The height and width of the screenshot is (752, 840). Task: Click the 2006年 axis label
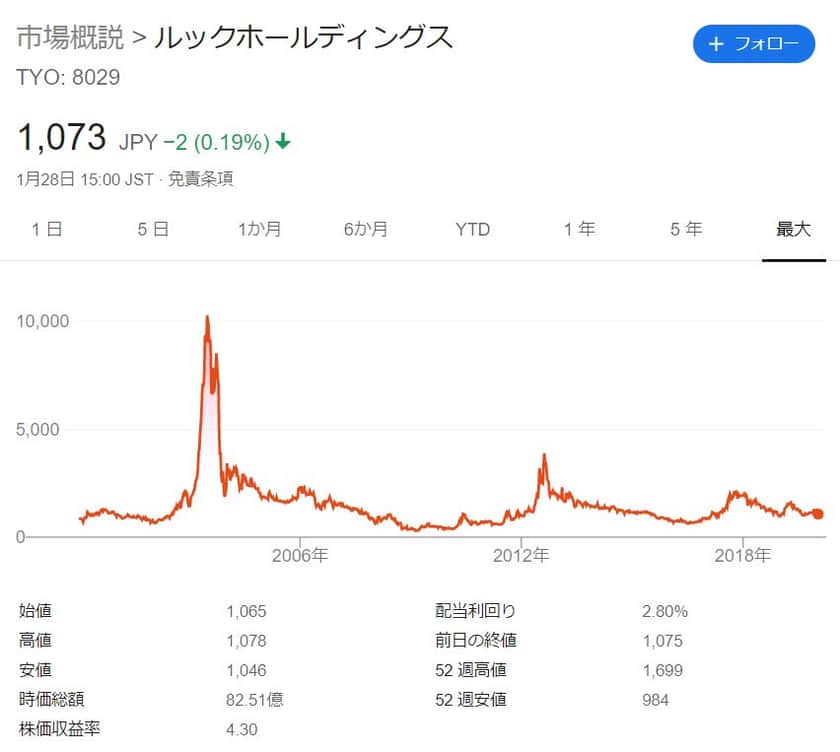300,556
